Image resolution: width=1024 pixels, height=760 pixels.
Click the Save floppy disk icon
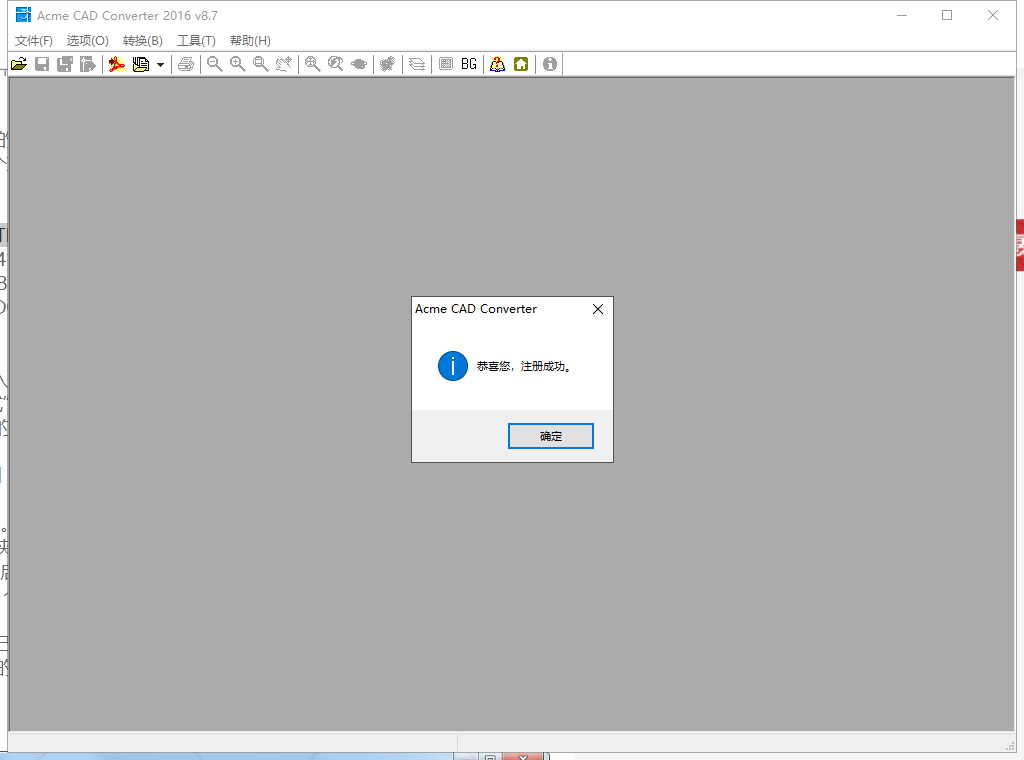(x=42, y=64)
